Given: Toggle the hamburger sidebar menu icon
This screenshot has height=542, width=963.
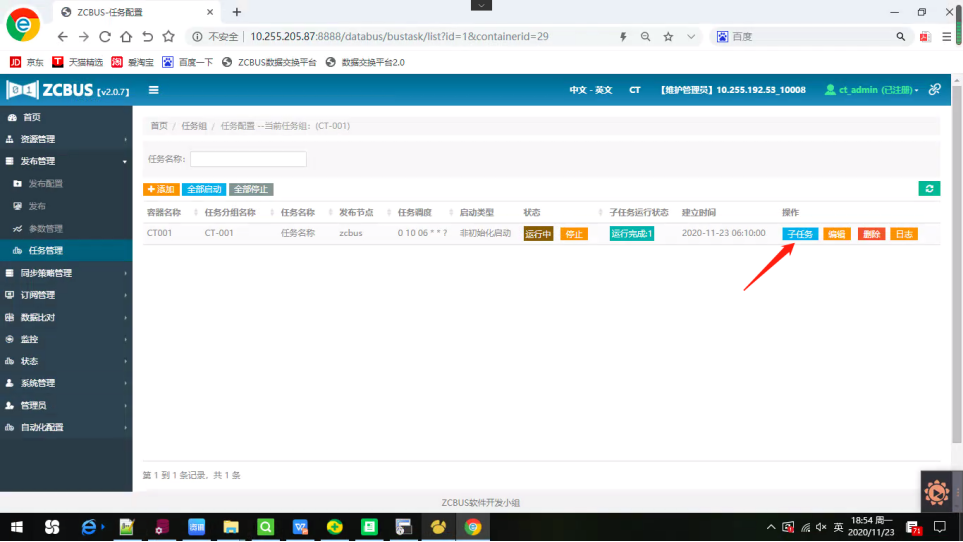Looking at the screenshot, I should tap(154, 90).
